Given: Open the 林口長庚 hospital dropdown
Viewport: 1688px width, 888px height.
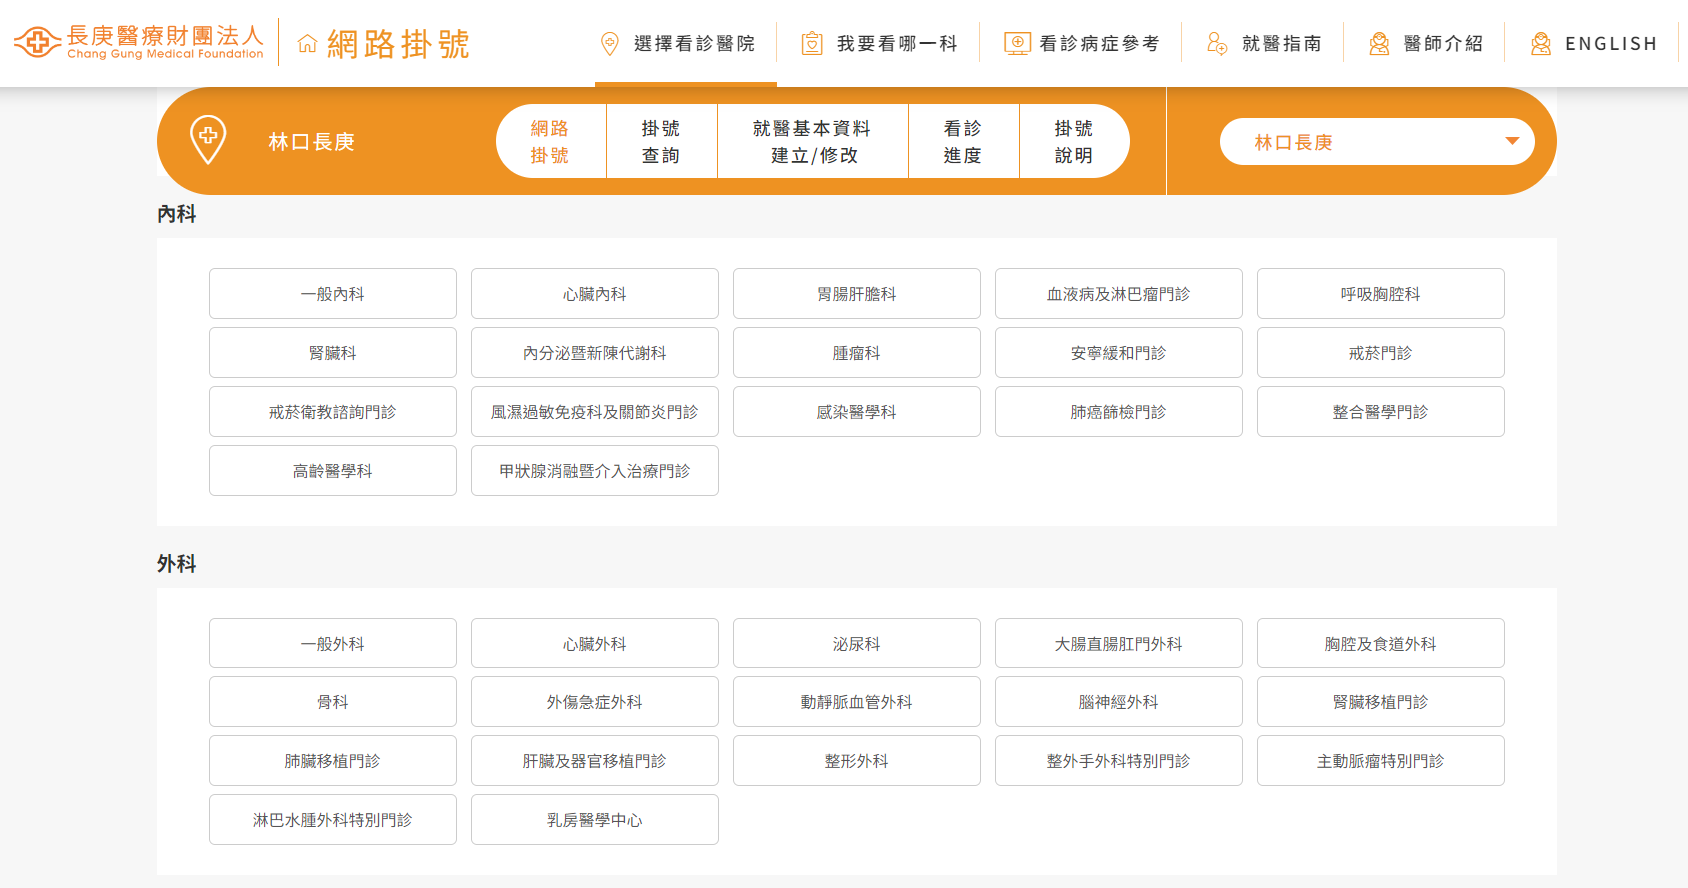Looking at the screenshot, I should pos(1377,142).
